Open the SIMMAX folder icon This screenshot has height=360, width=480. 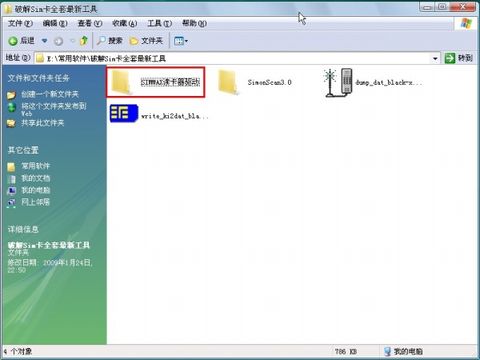click(x=121, y=82)
